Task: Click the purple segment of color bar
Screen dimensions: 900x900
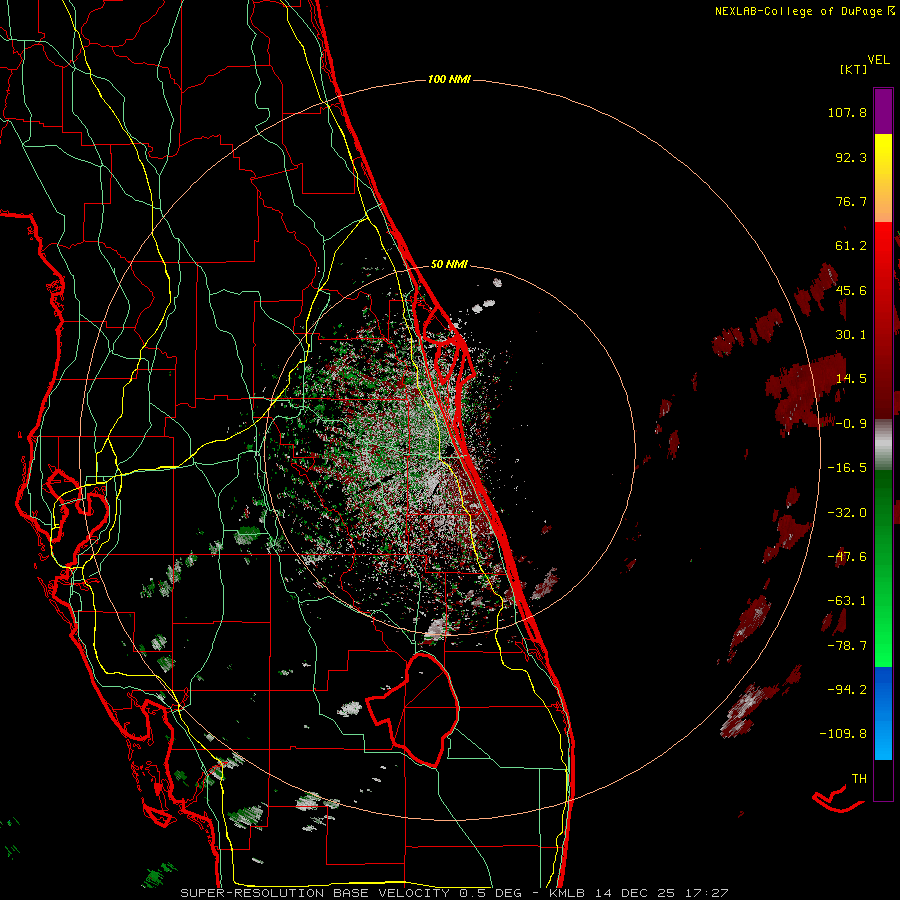Action: [x=883, y=111]
